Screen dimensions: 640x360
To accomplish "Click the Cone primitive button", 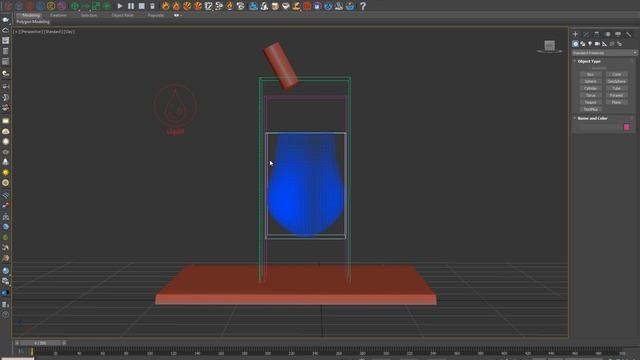I will tap(617, 75).
